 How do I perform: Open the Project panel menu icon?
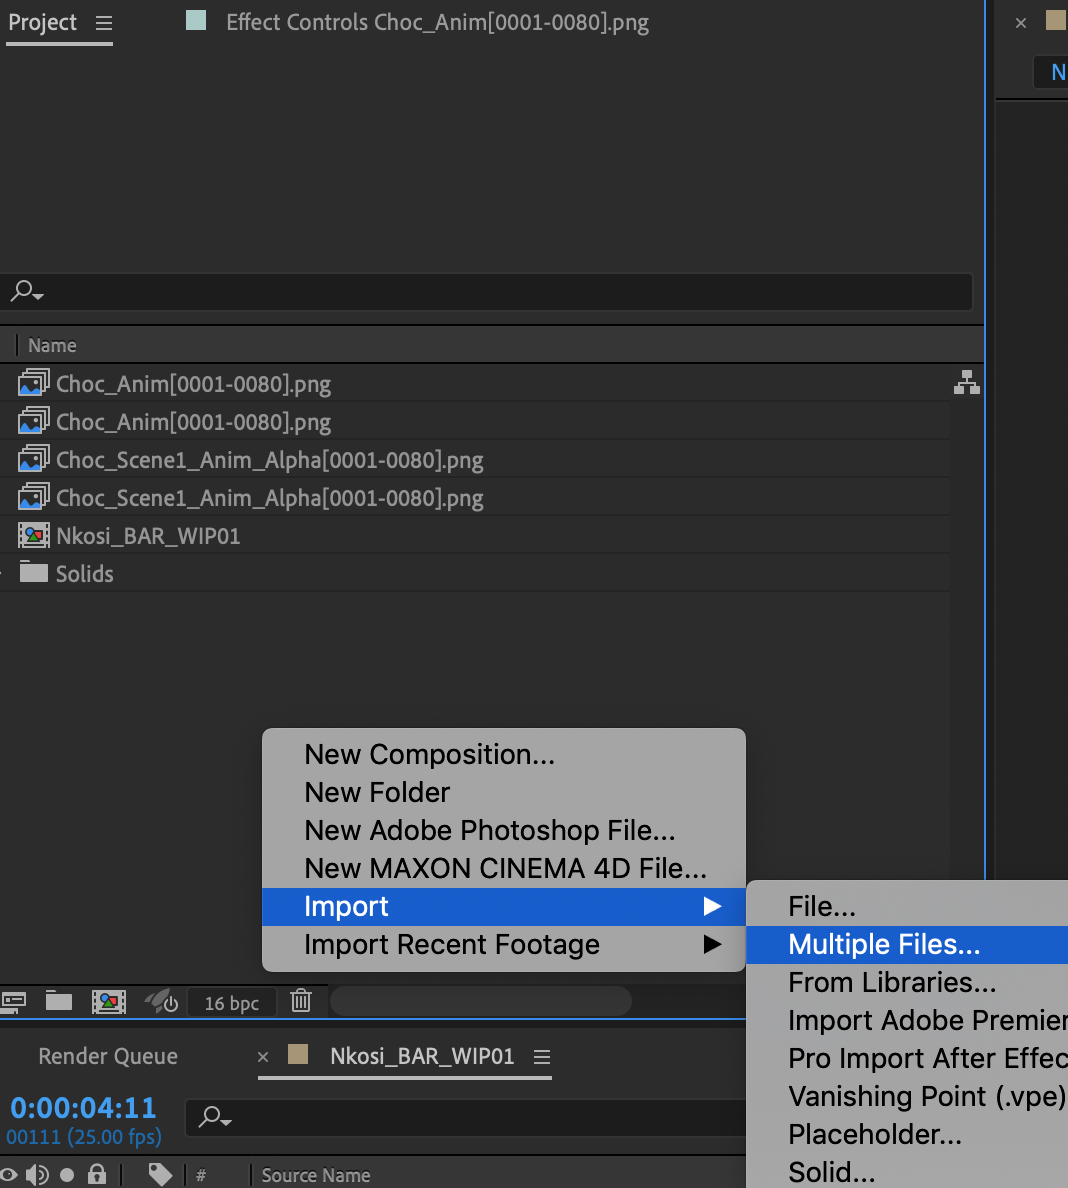coord(104,23)
